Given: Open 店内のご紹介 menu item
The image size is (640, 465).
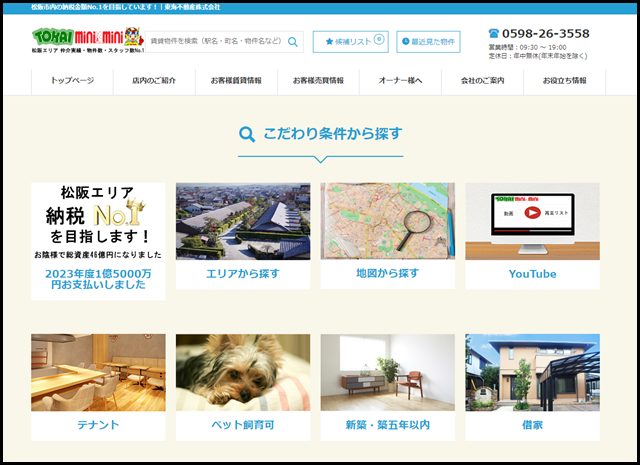Looking at the screenshot, I should coord(154,81).
